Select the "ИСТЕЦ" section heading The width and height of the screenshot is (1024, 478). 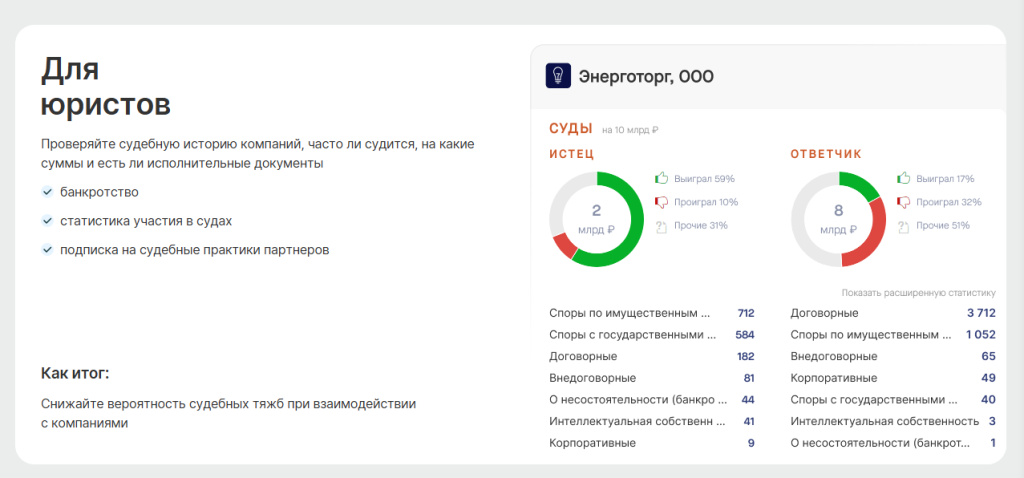[571, 154]
